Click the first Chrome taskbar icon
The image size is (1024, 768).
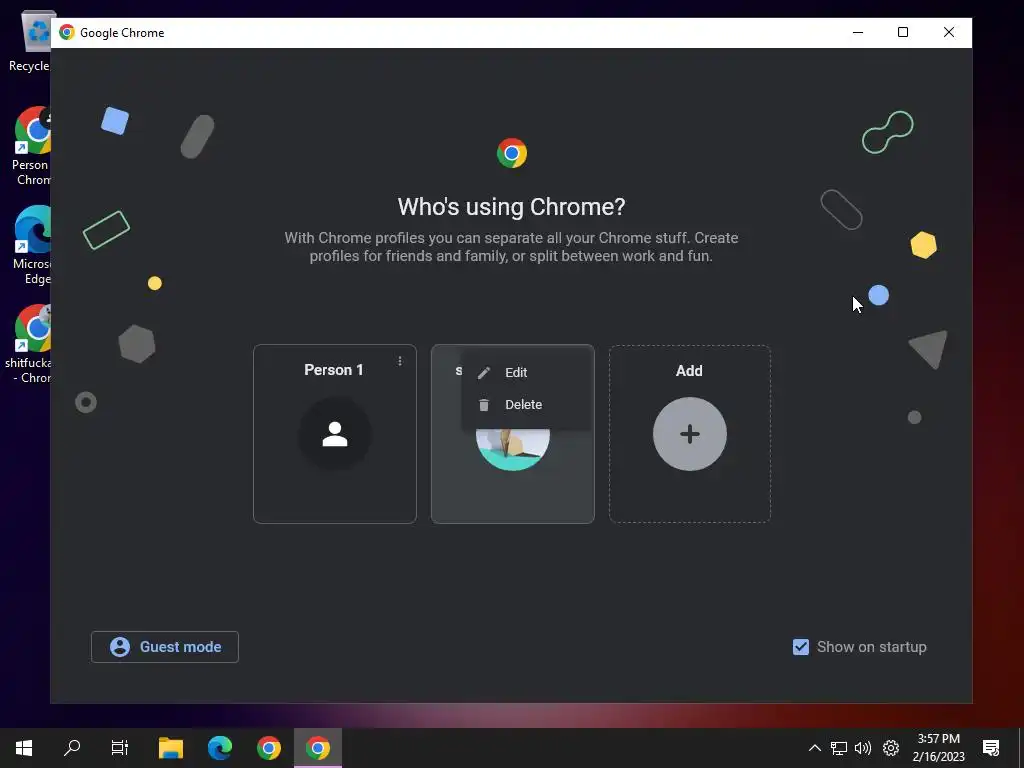tap(269, 748)
